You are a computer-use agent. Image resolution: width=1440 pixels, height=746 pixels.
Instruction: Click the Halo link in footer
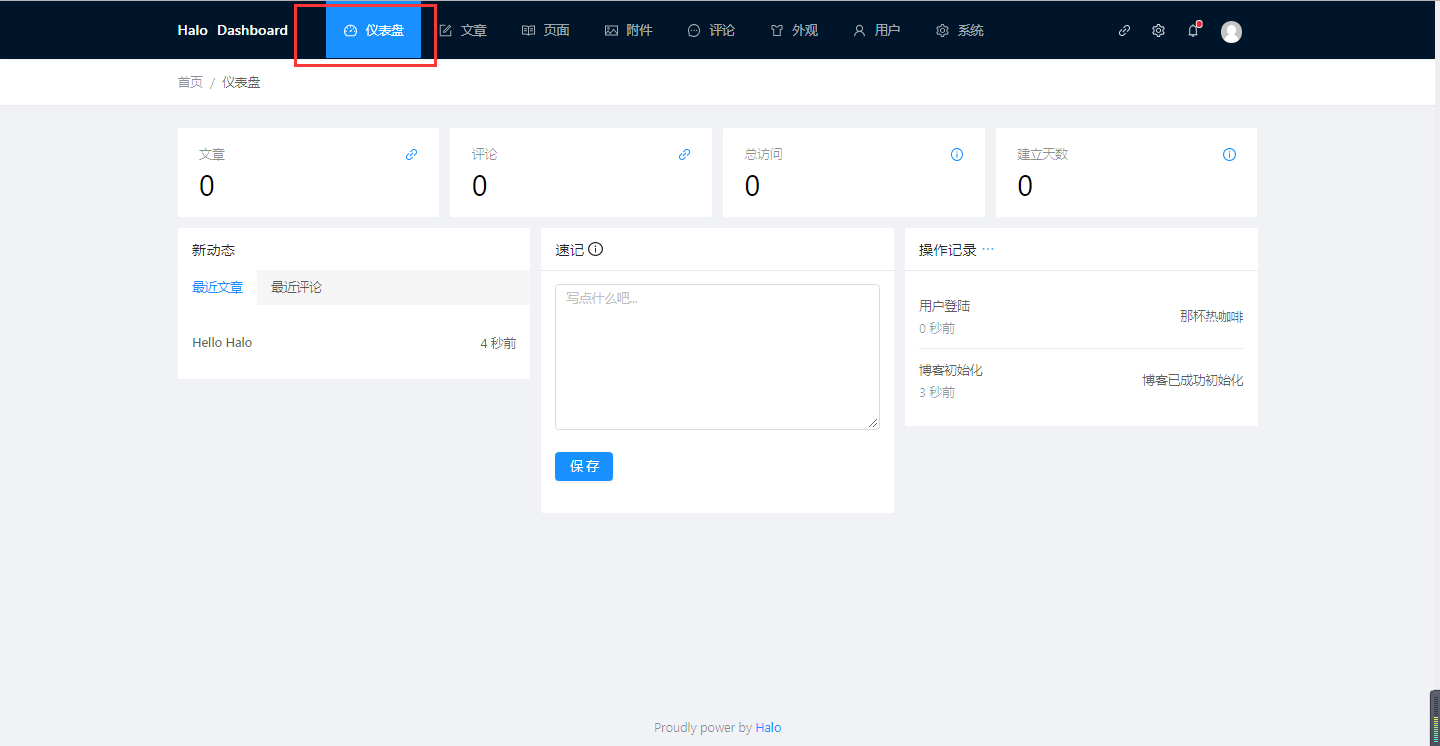768,728
